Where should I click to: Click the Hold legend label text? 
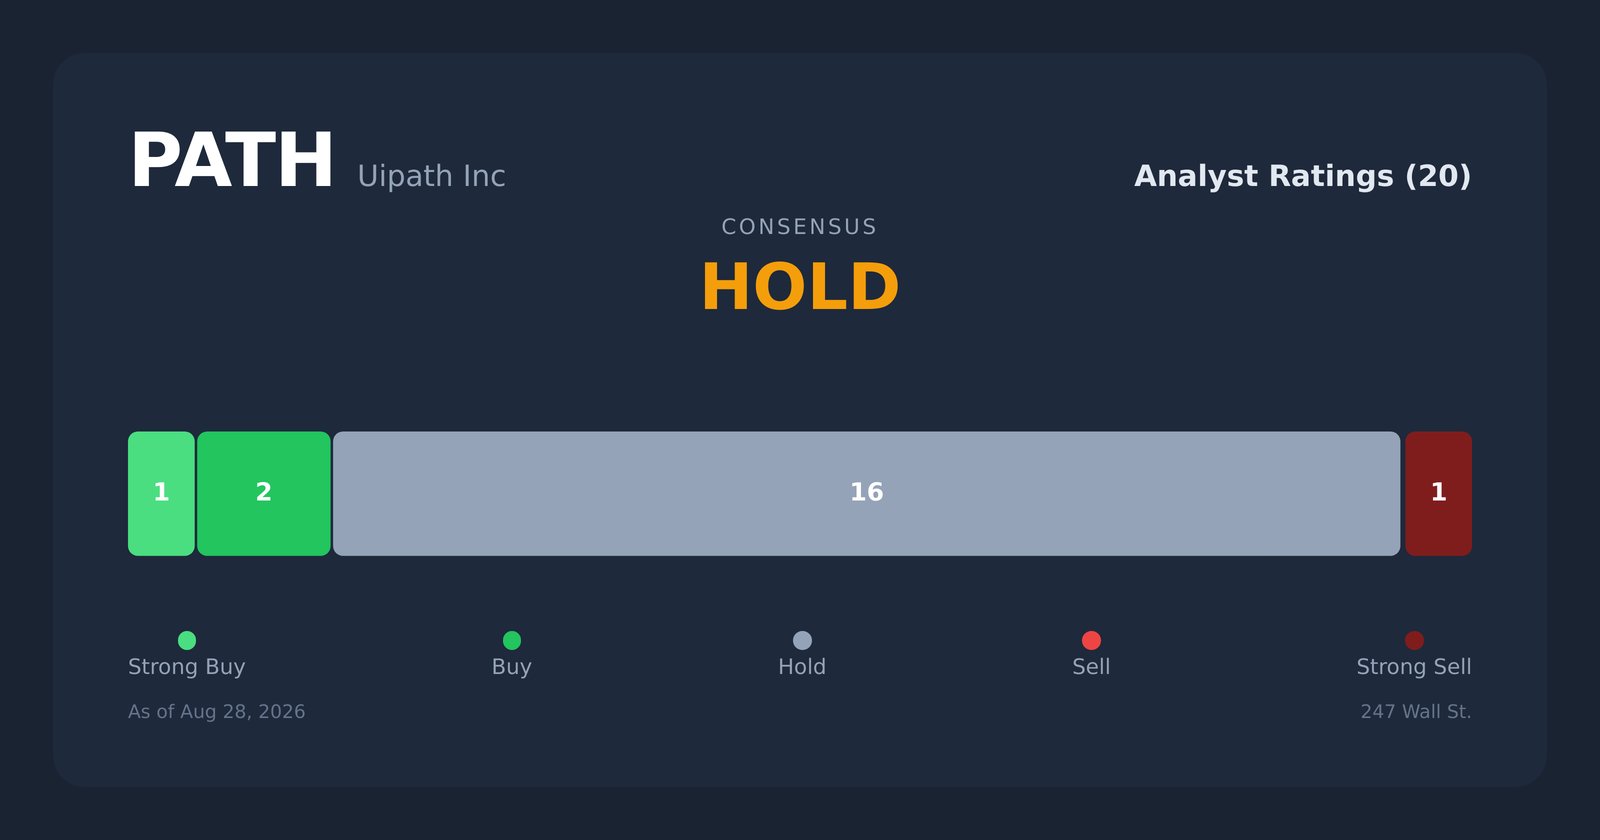click(802, 667)
